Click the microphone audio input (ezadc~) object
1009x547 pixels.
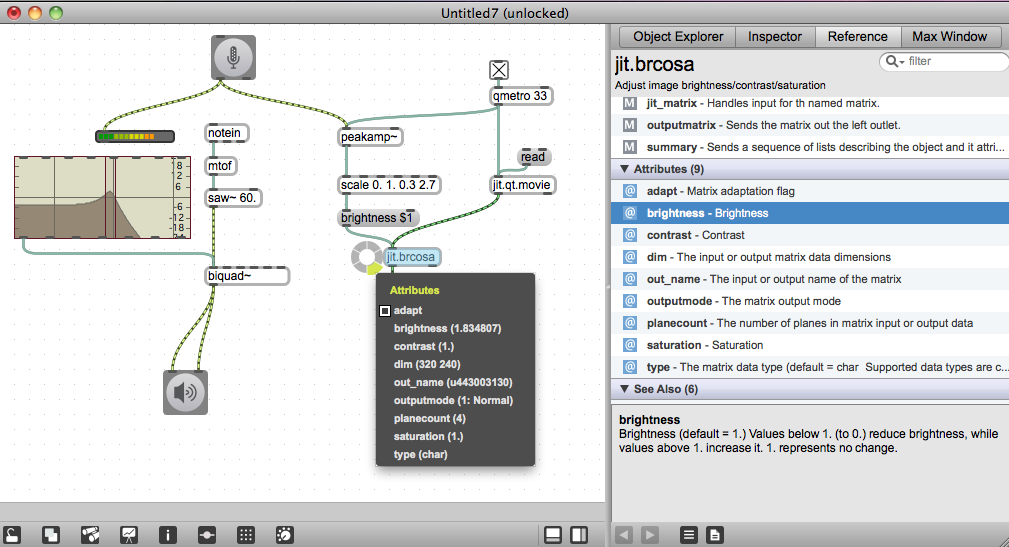click(x=233, y=58)
